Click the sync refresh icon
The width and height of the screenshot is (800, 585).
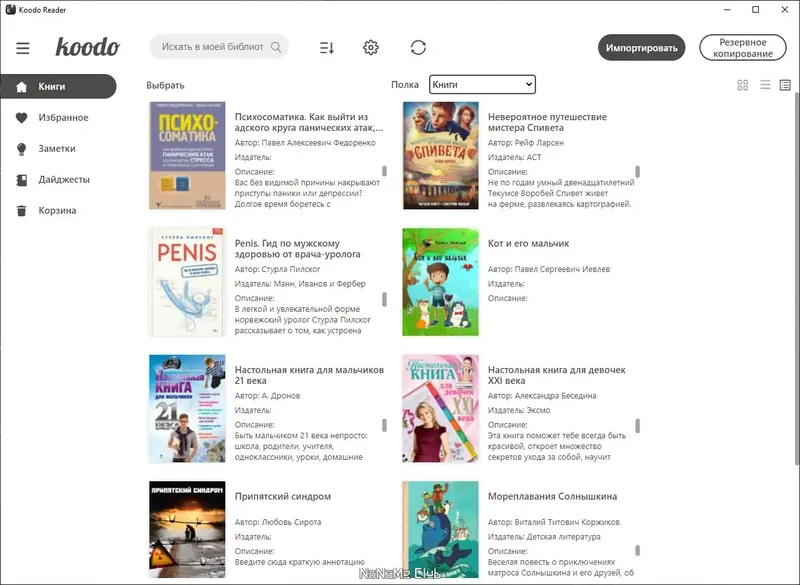coord(418,47)
